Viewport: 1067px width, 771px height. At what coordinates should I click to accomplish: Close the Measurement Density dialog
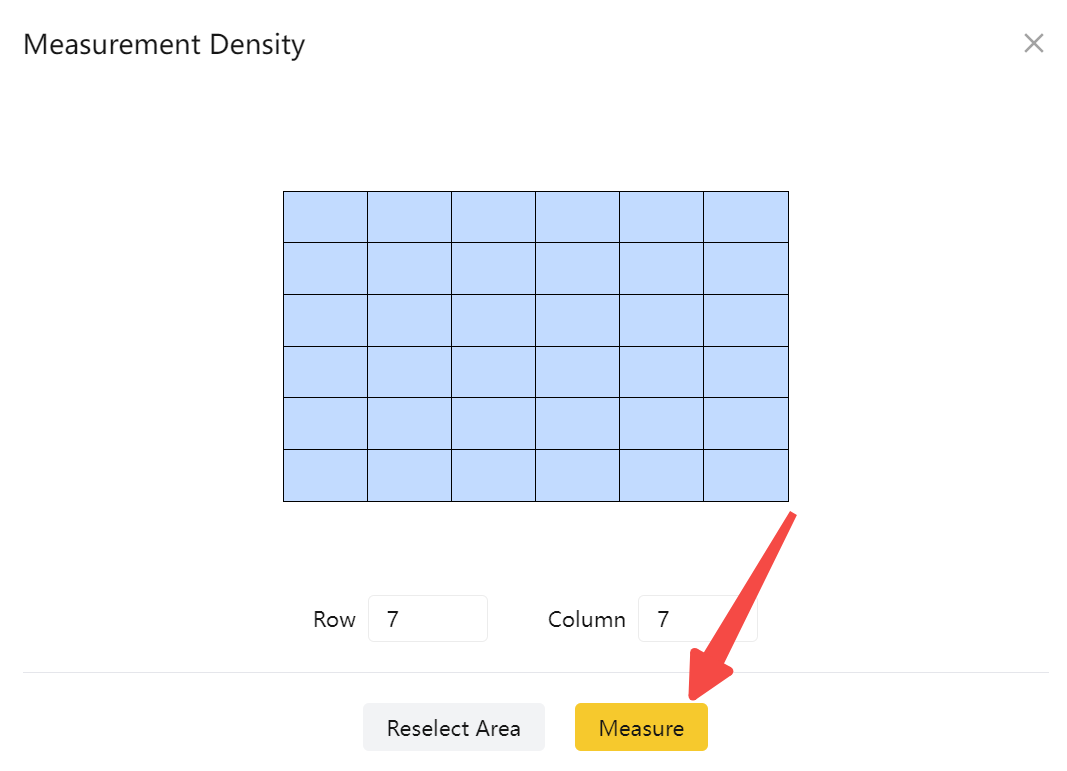pos(1033,43)
